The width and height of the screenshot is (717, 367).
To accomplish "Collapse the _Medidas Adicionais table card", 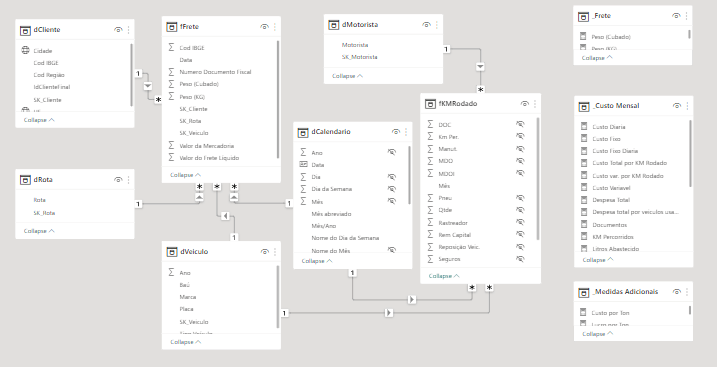I will tap(597, 334).
